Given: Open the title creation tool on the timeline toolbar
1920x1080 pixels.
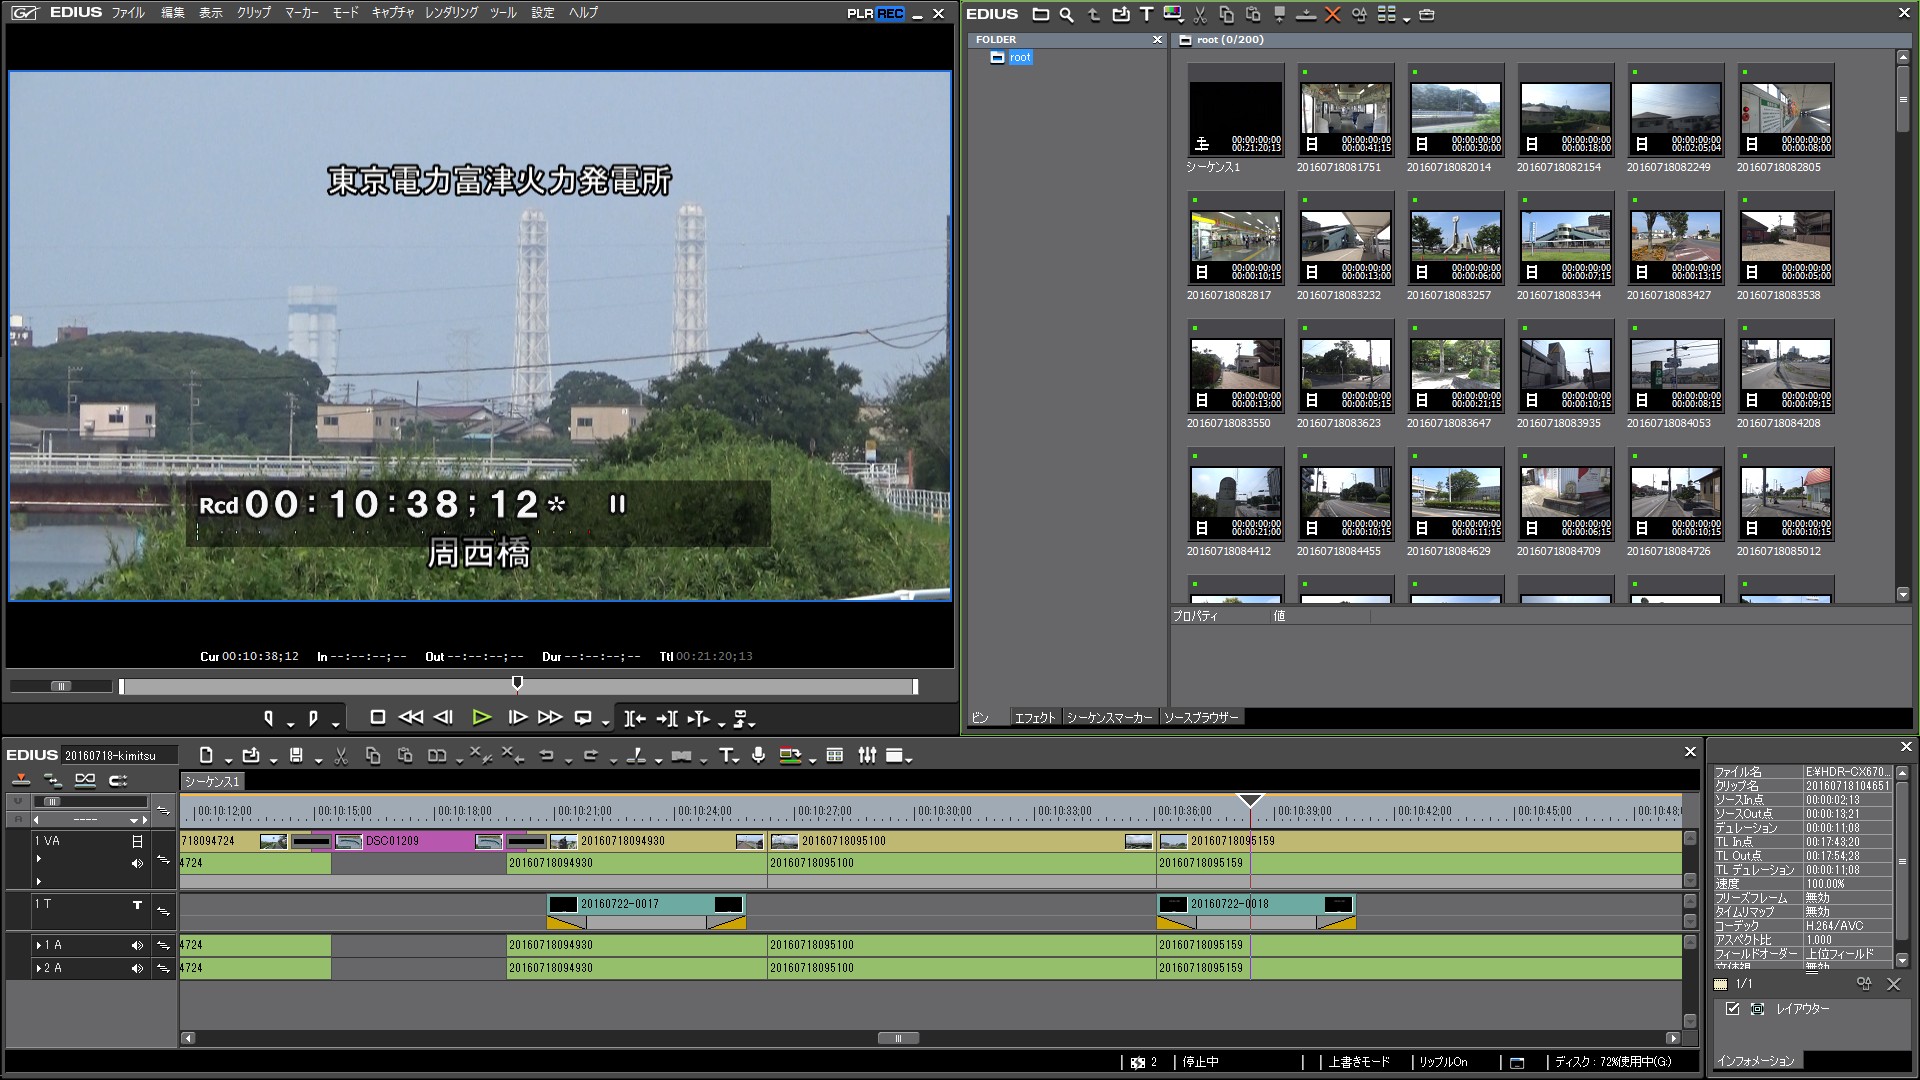Looking at the screenshot, I should (726, 756).
